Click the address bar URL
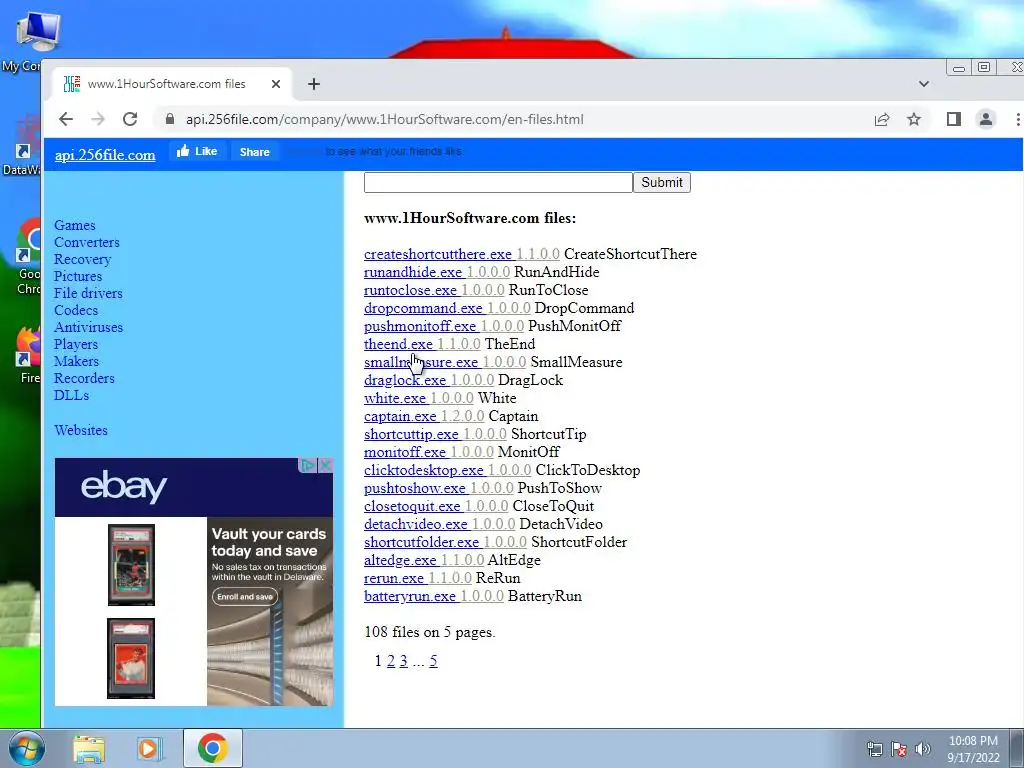The width and height of the screenshot is (1024, 768). [385, 119]
